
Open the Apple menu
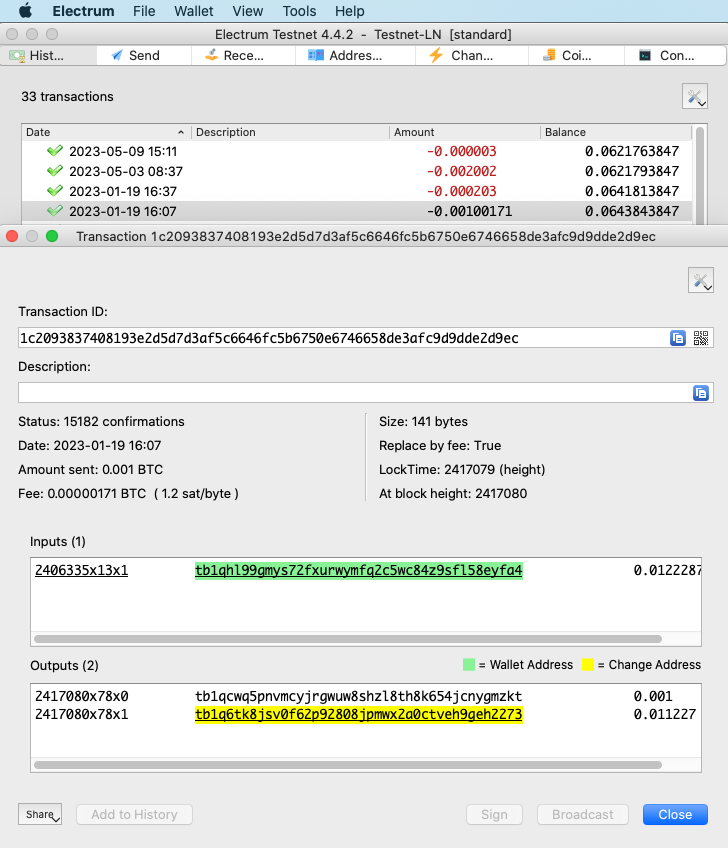pyautogui.click(x=25, y=11)
